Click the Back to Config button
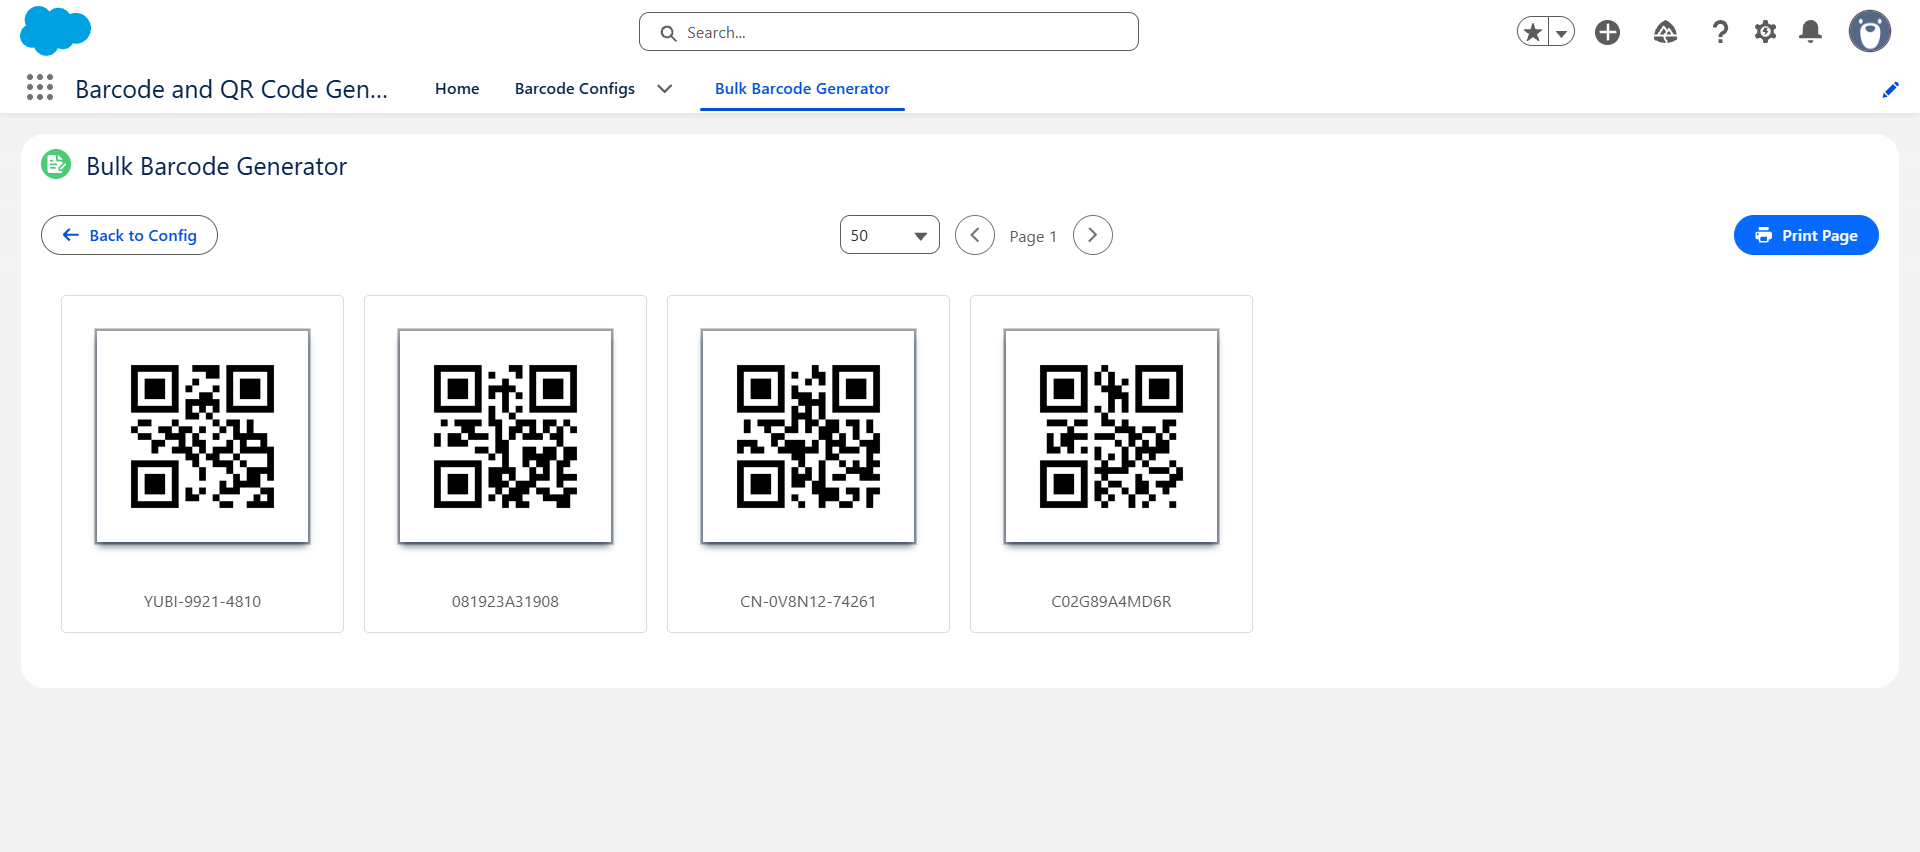 129,235
